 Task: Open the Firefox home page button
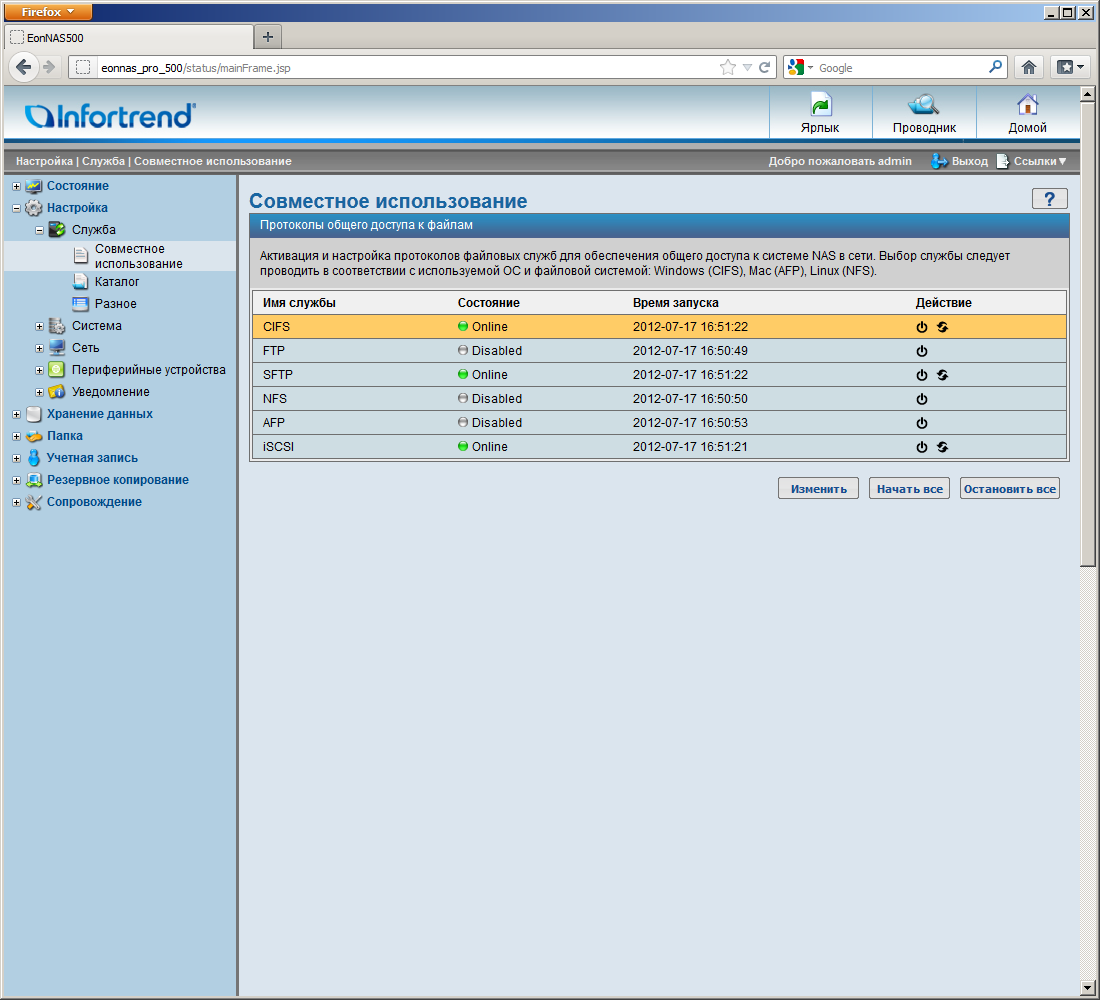(x=1028, y=67)
